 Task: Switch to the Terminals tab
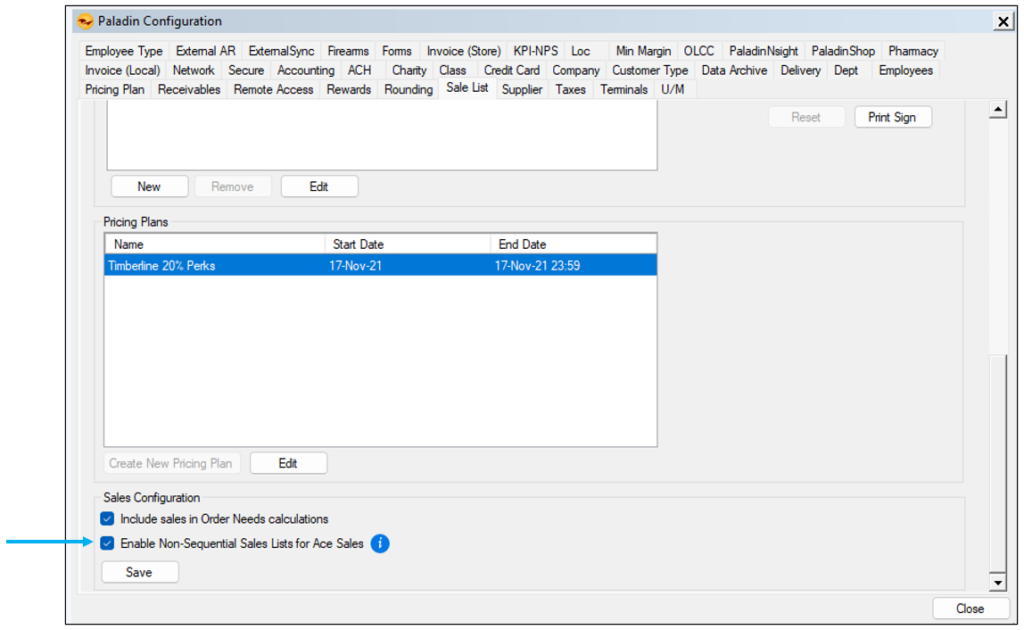coord(624,90)
